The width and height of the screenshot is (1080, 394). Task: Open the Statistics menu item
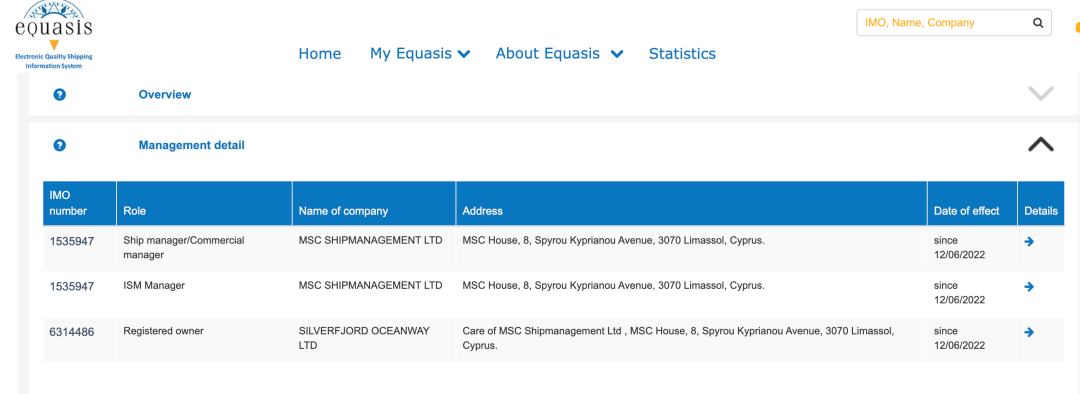point(682,54)
